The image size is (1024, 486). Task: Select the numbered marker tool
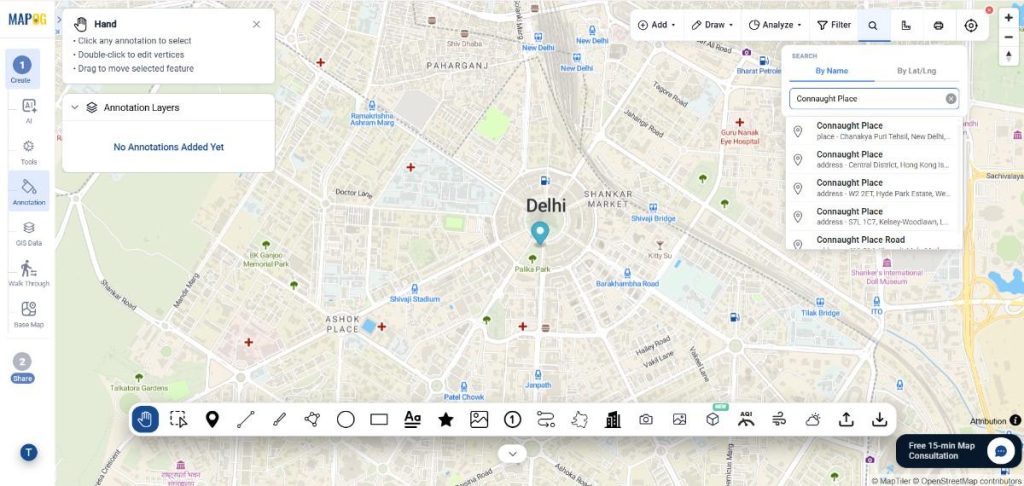(x=512, y=419)
